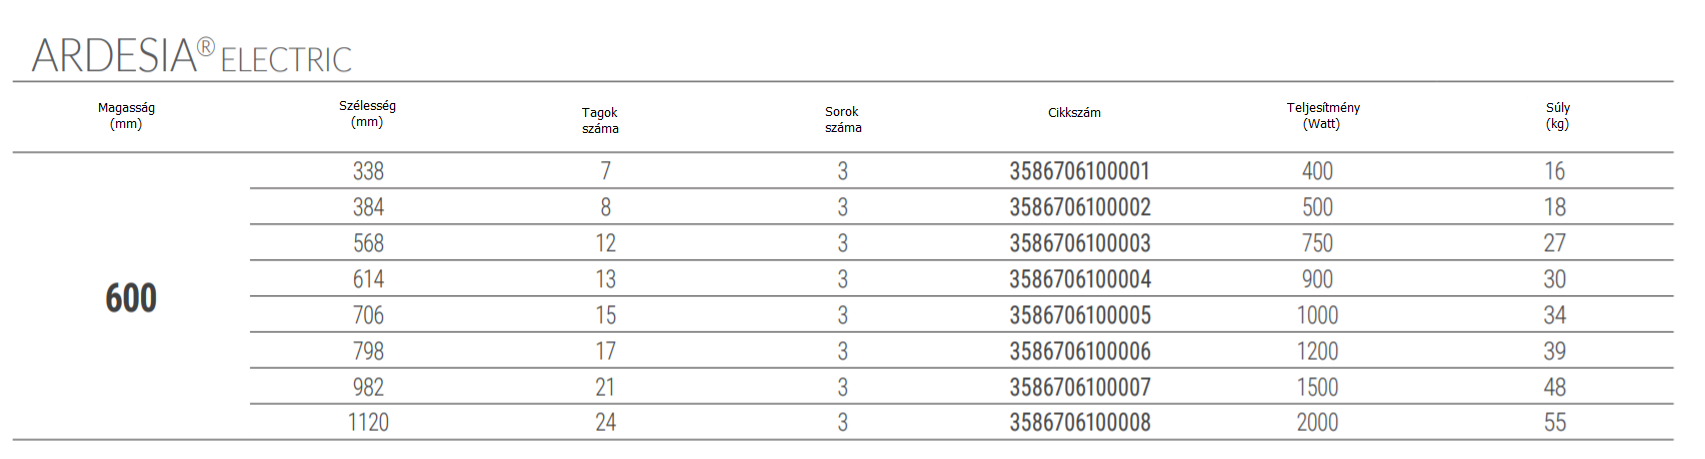
Task: Click the 1120 width value
Action: click(x=368, y=422)
